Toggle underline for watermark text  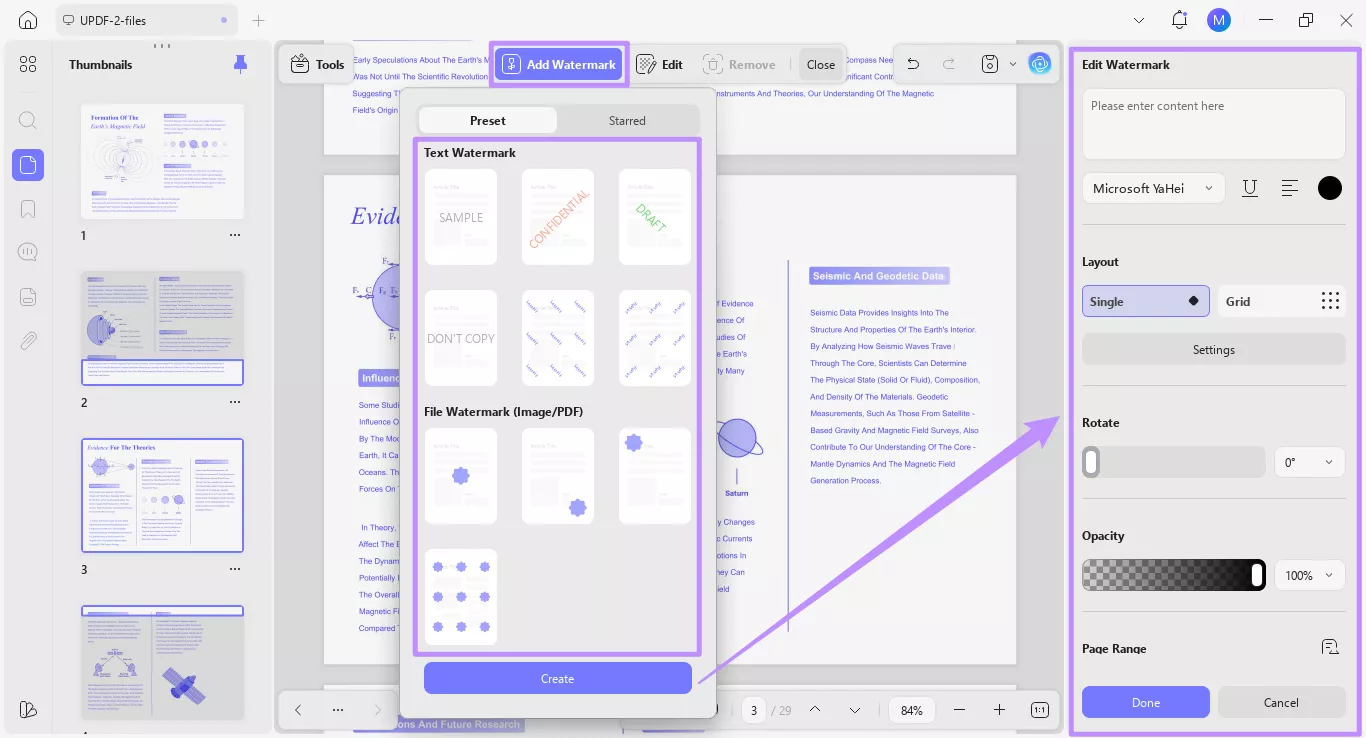[x=1250, y=188]
